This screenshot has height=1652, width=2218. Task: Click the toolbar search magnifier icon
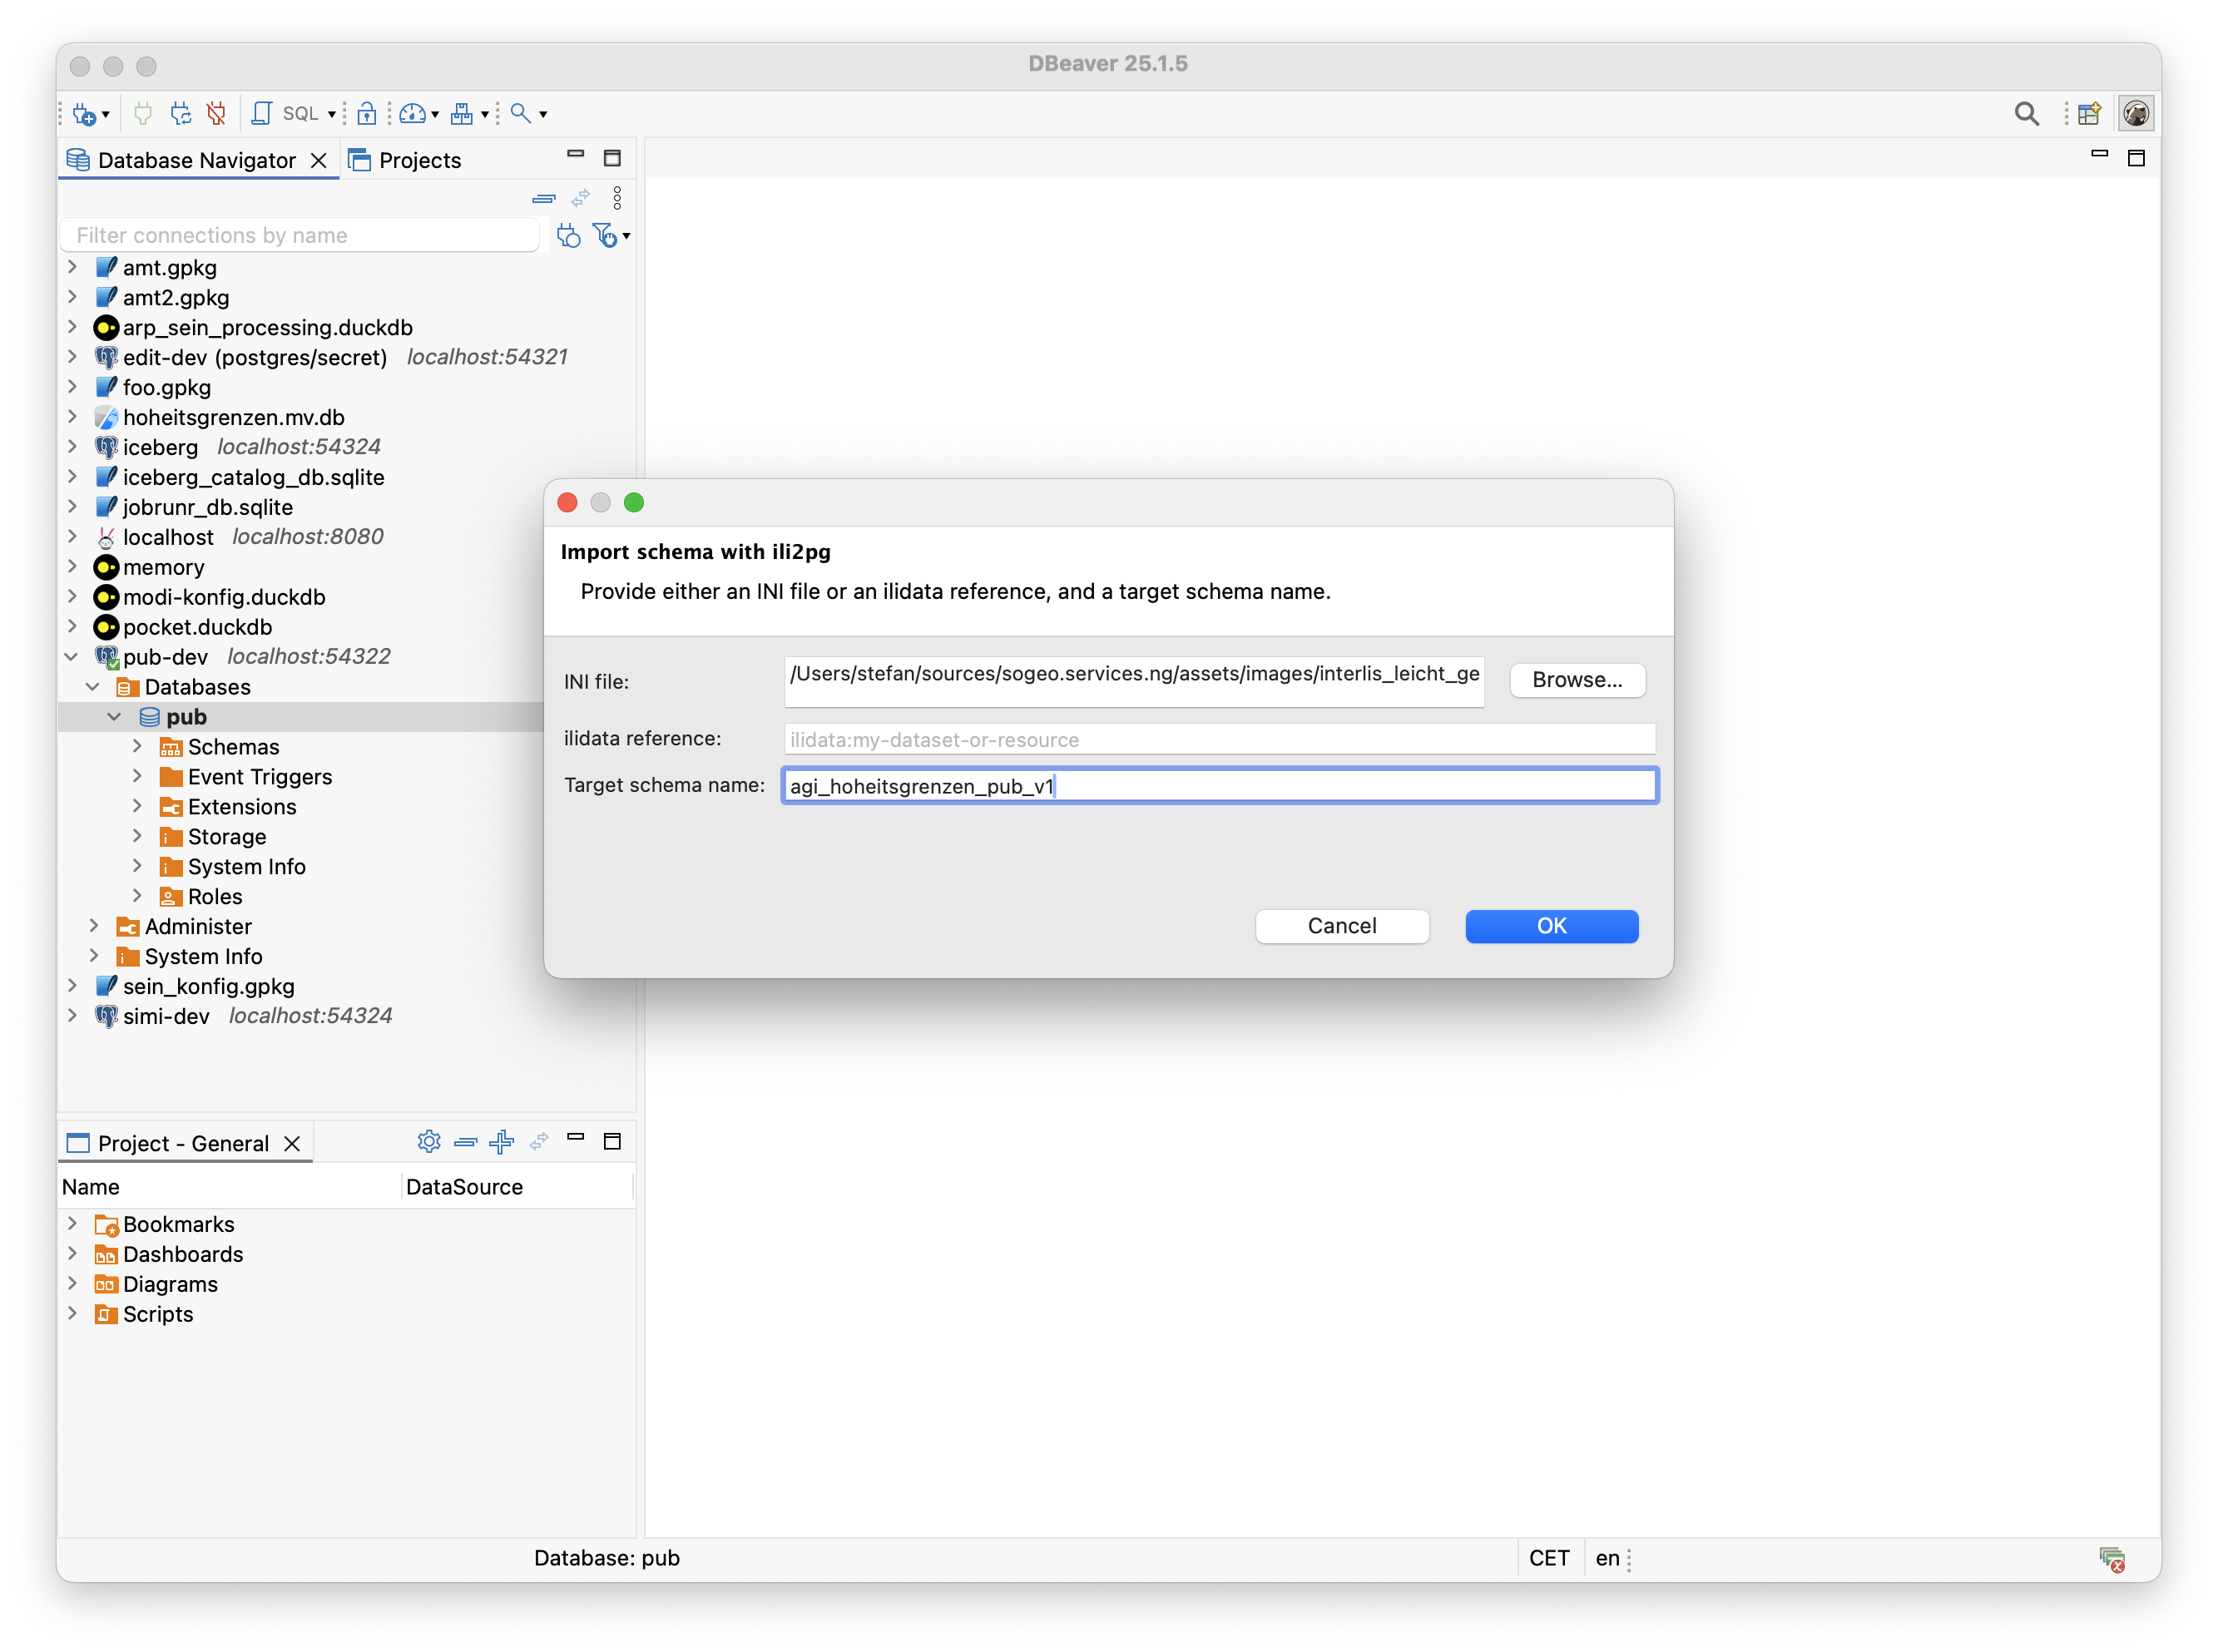click(520, 113)
